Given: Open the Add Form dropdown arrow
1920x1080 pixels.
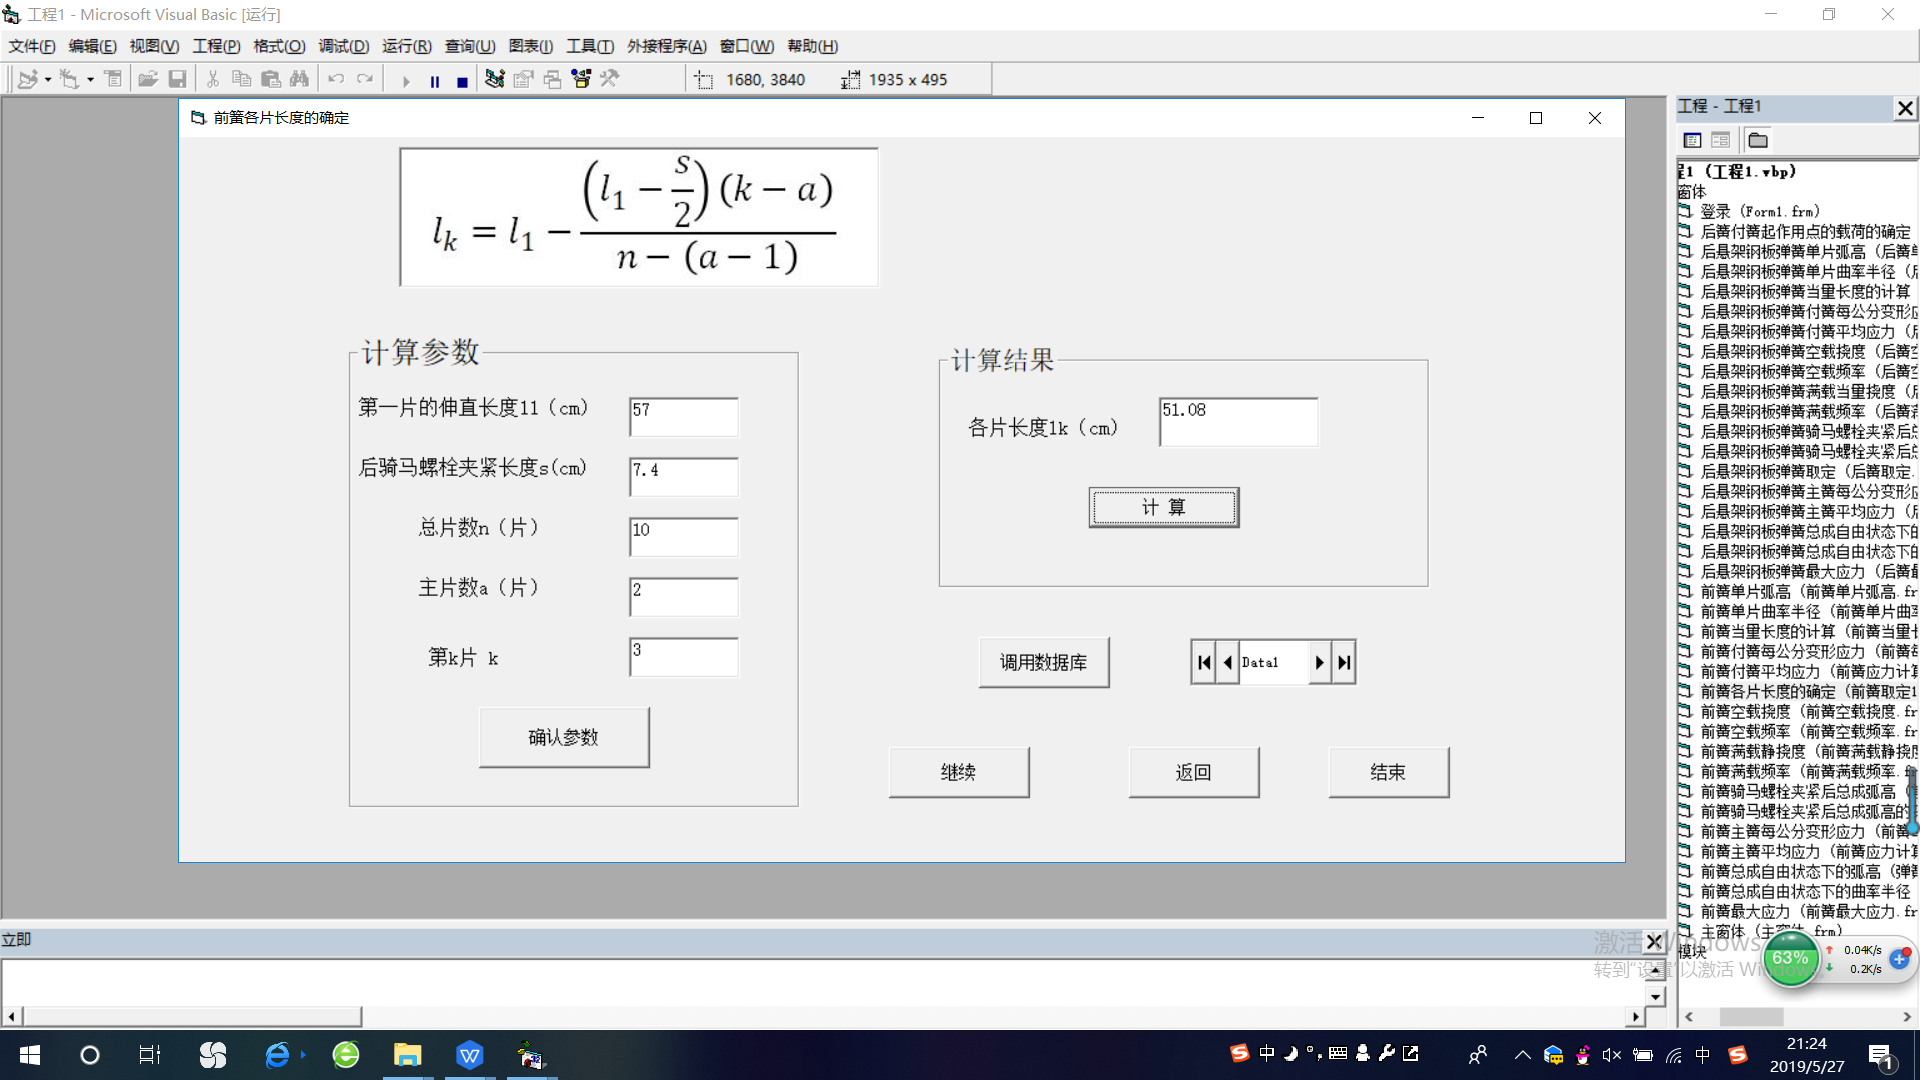Looking at the screenshot, I should [90, 80].
